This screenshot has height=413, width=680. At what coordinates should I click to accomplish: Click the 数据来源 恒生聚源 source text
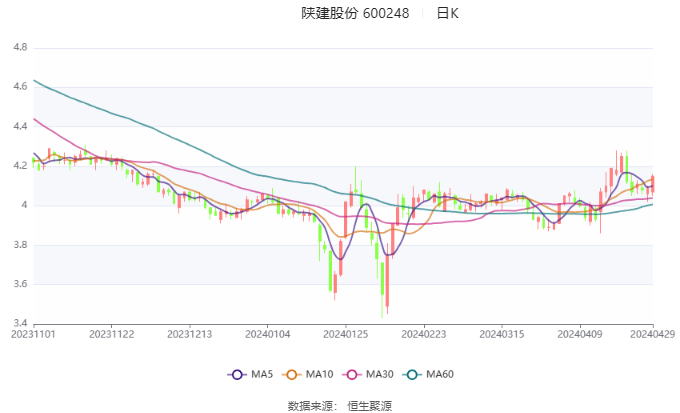[x=340, y=406]
